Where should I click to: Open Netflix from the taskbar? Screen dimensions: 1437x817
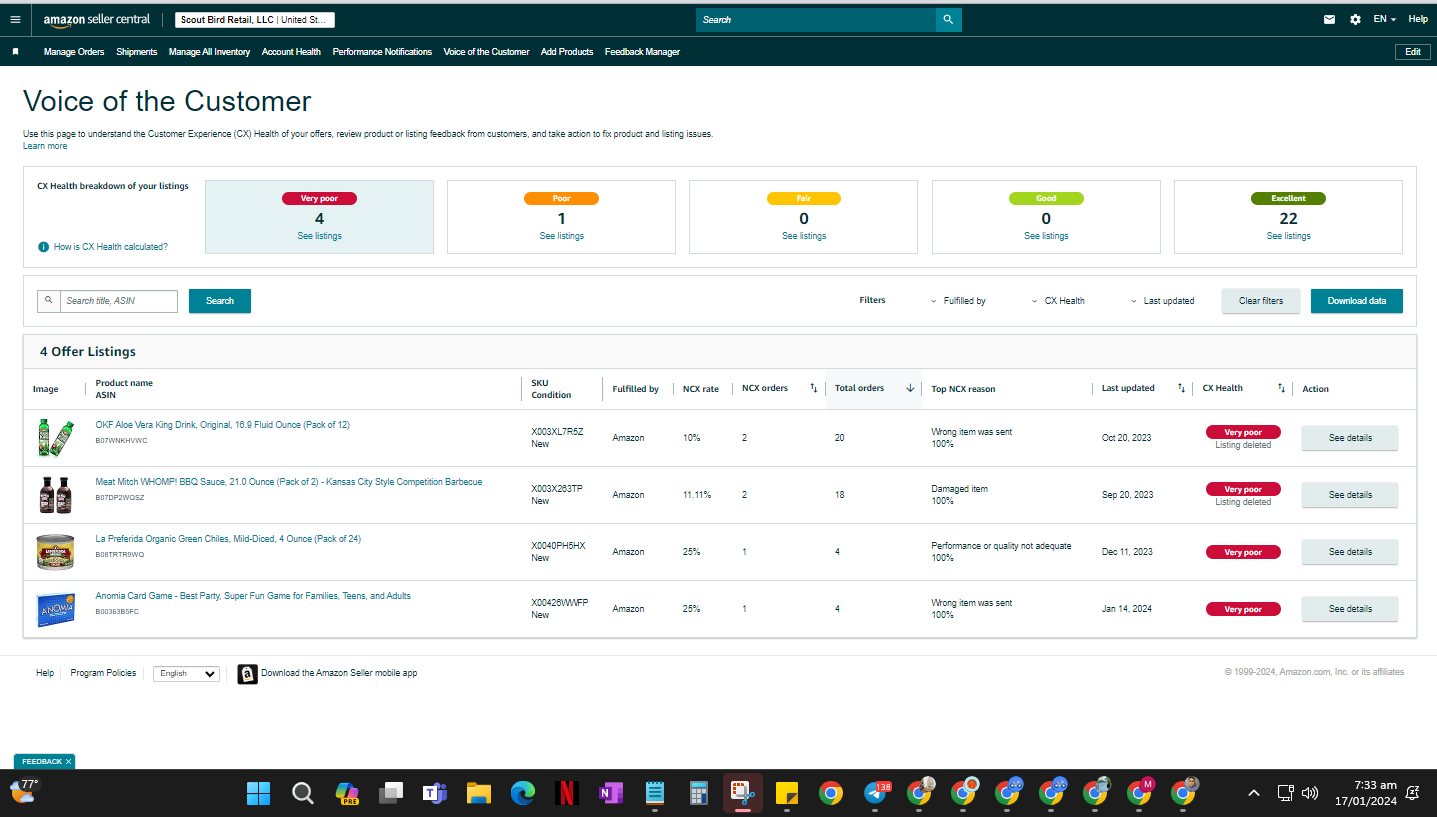pos(567,794)
